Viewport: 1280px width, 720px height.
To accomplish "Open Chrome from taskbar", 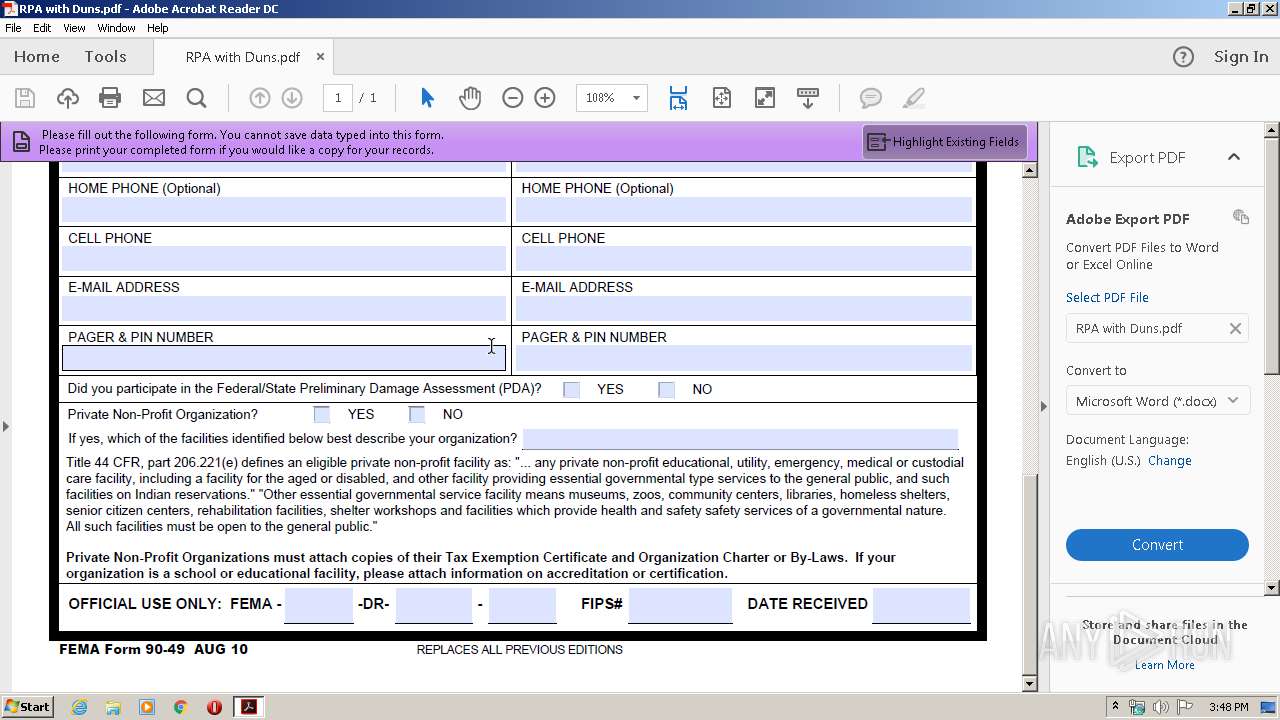I will 180,707.
